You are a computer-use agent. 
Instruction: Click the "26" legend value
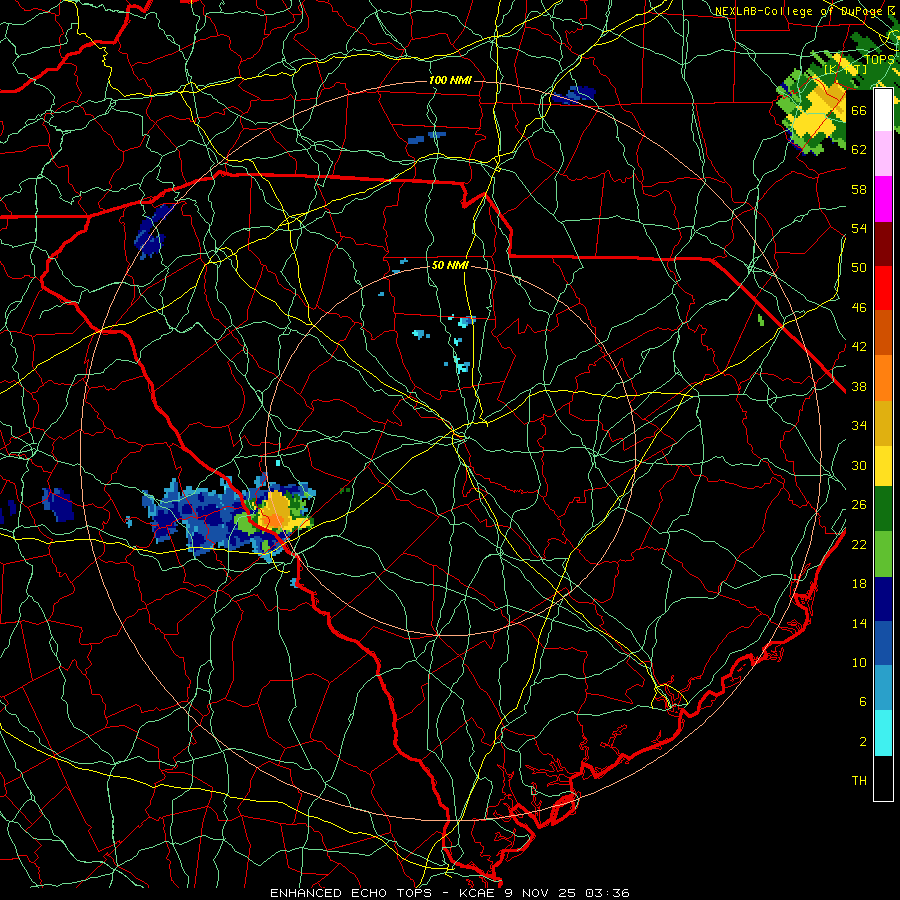(859, 505)
